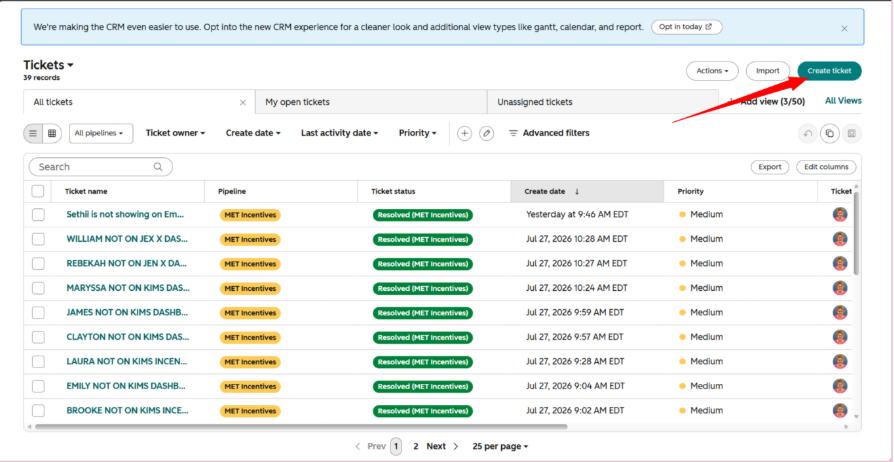The height and width of the screenshot is (462, 894).
Task: Tick the select-all tickets checkbox
Action: (x=38, y=192)
